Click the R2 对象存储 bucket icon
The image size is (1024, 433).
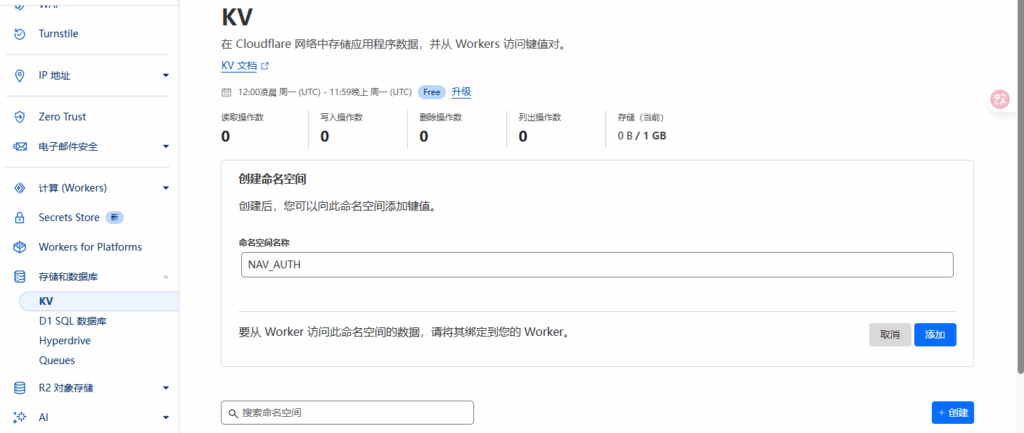point(19,388)
